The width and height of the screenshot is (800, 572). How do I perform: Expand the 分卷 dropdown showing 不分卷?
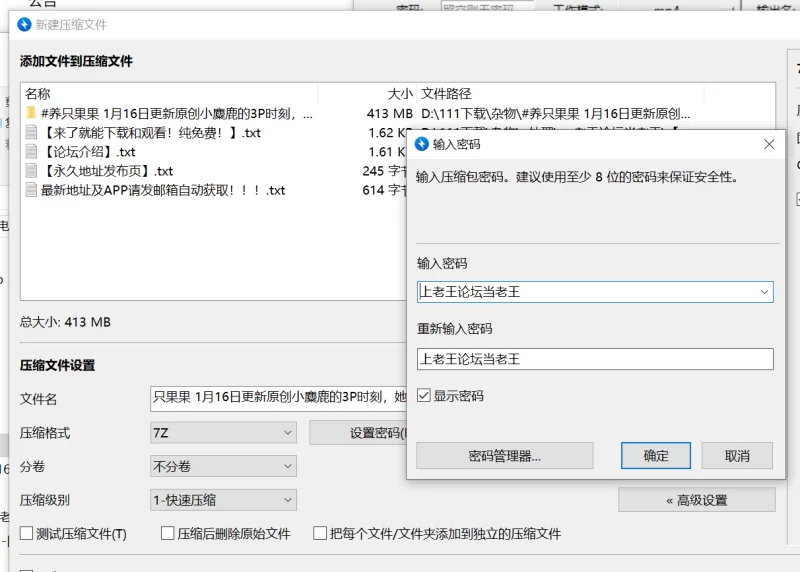point(222,467)
